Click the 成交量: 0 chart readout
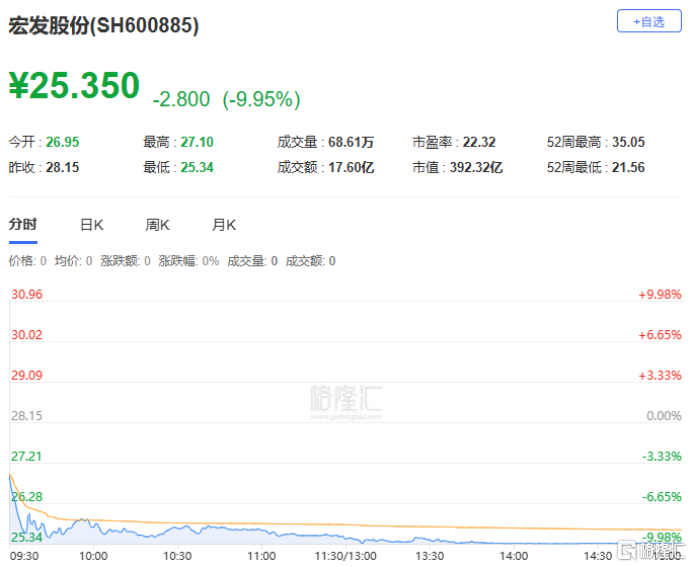The image size is (692, 567). click(252, 261)
